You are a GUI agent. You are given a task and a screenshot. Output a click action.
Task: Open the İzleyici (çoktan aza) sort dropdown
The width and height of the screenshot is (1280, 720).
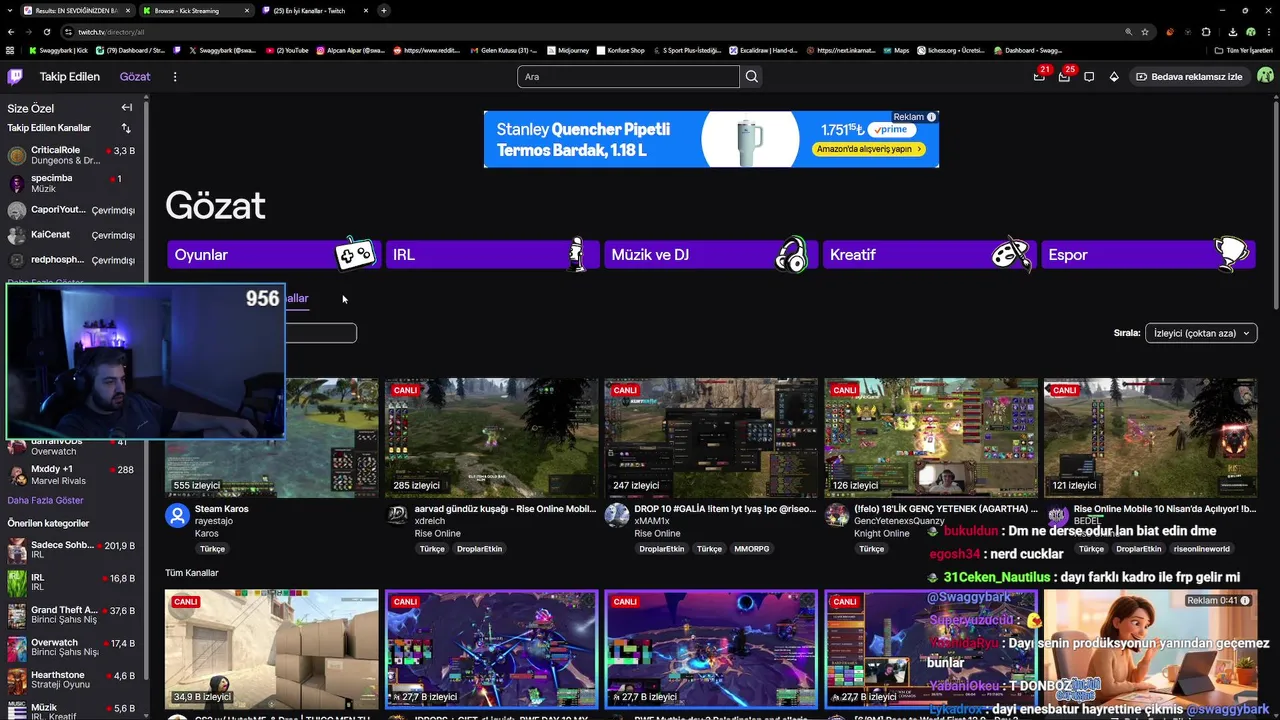tap(1200, 333)
